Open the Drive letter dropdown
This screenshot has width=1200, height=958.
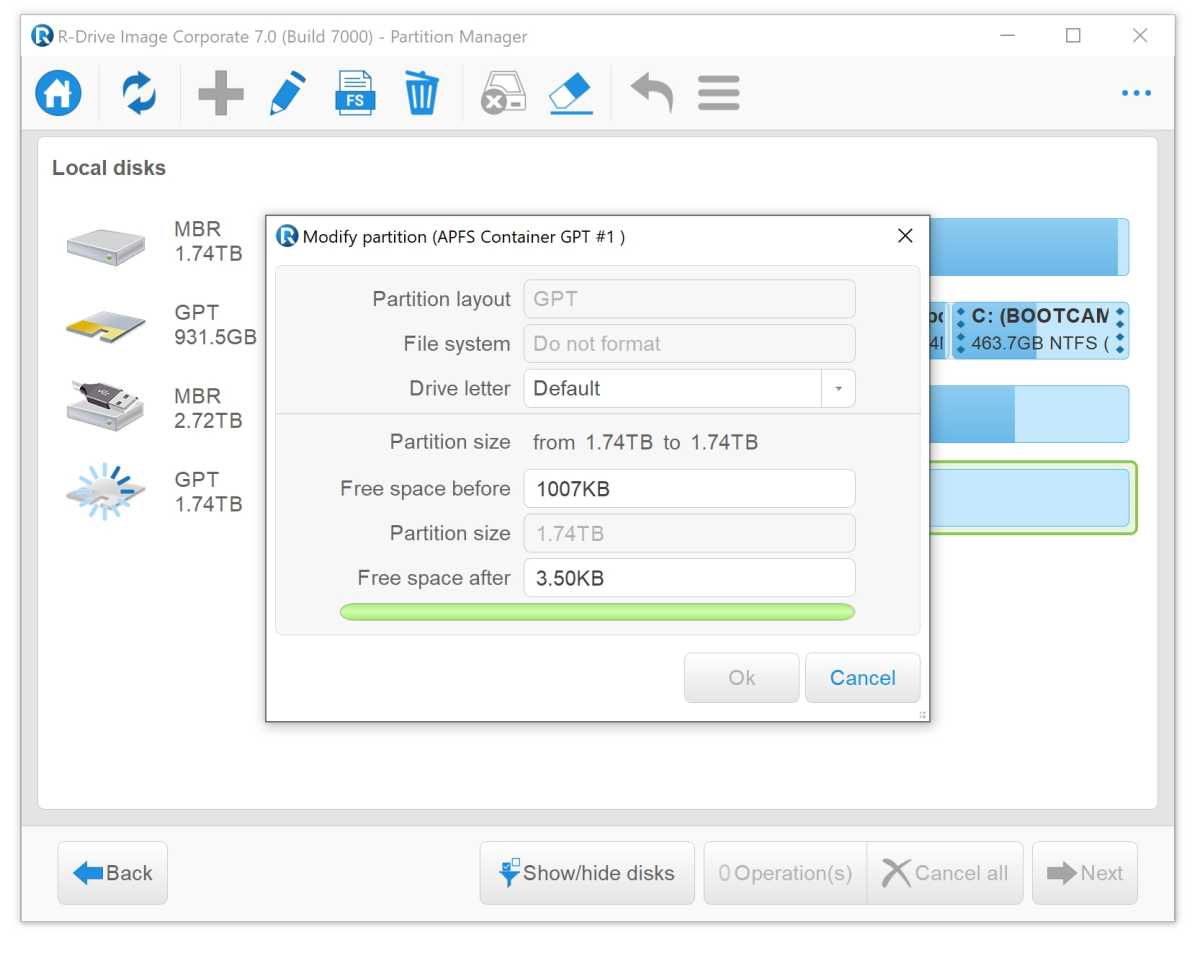point(839,388)
